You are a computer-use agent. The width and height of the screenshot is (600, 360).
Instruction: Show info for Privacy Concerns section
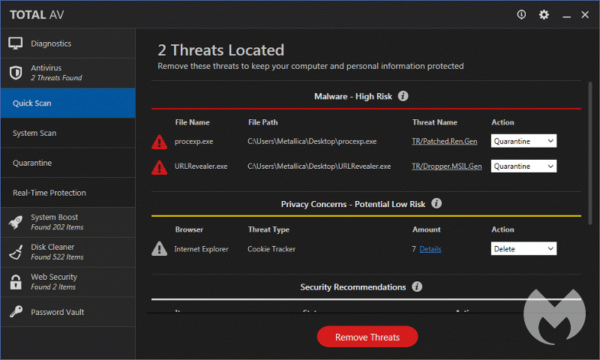point(436,204)
